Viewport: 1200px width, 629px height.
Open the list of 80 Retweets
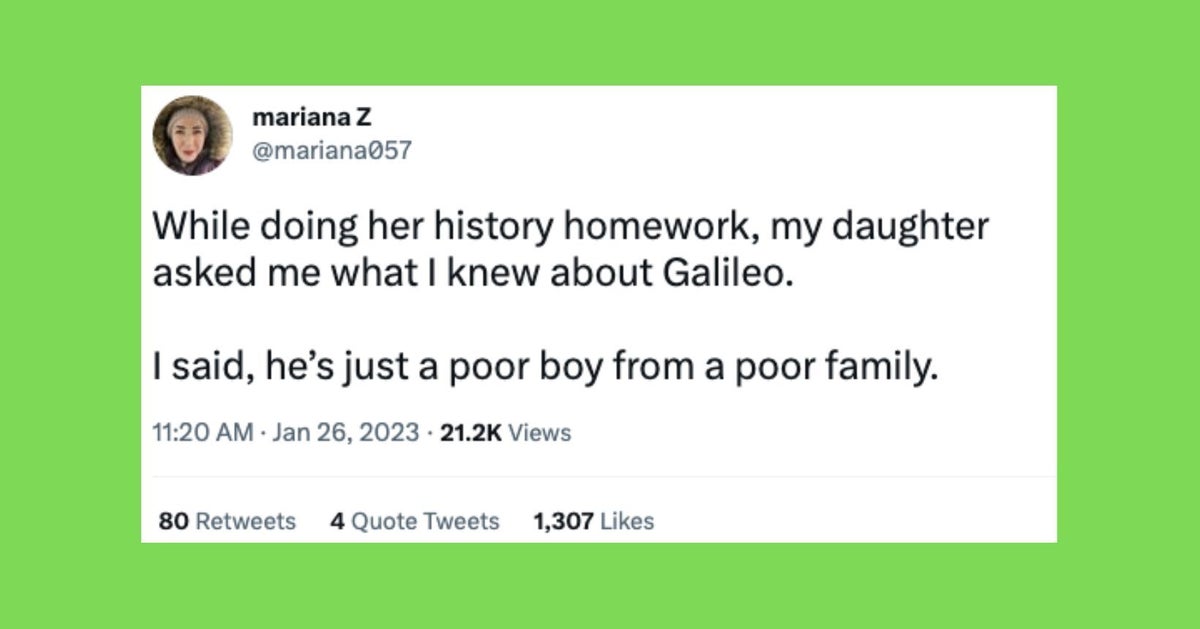[225, 521]
